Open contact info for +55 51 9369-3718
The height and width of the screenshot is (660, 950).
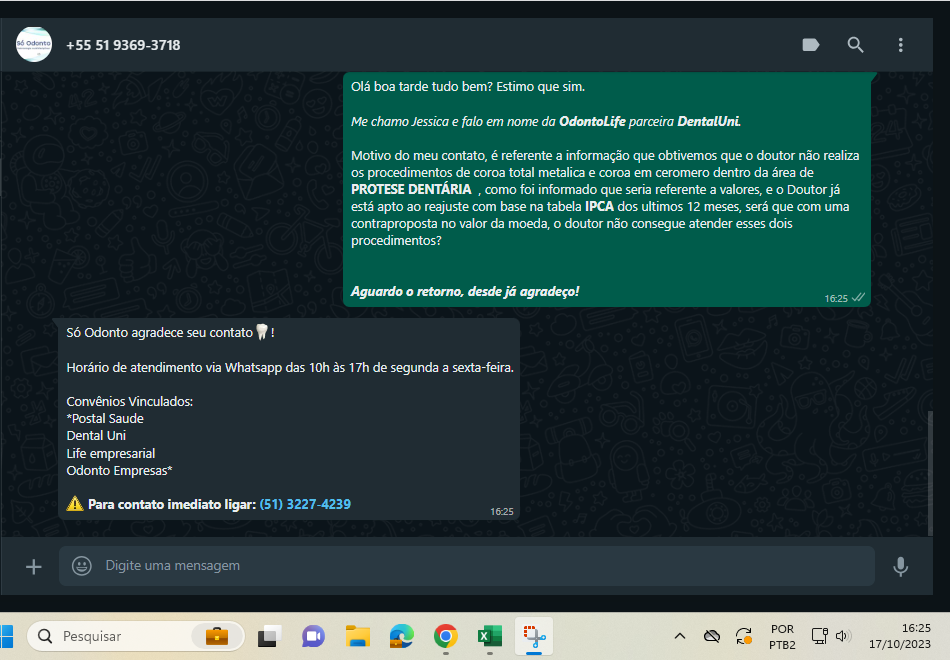(123, 45)
